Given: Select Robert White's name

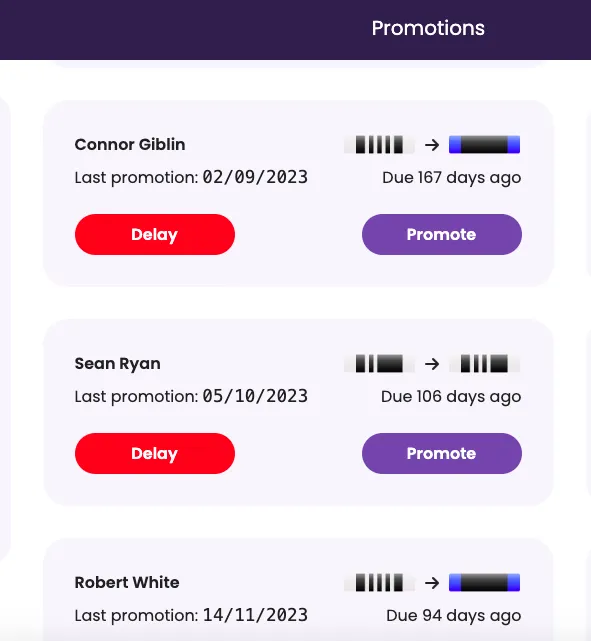Looking at the screenshot, I should [x=127, y=583].
